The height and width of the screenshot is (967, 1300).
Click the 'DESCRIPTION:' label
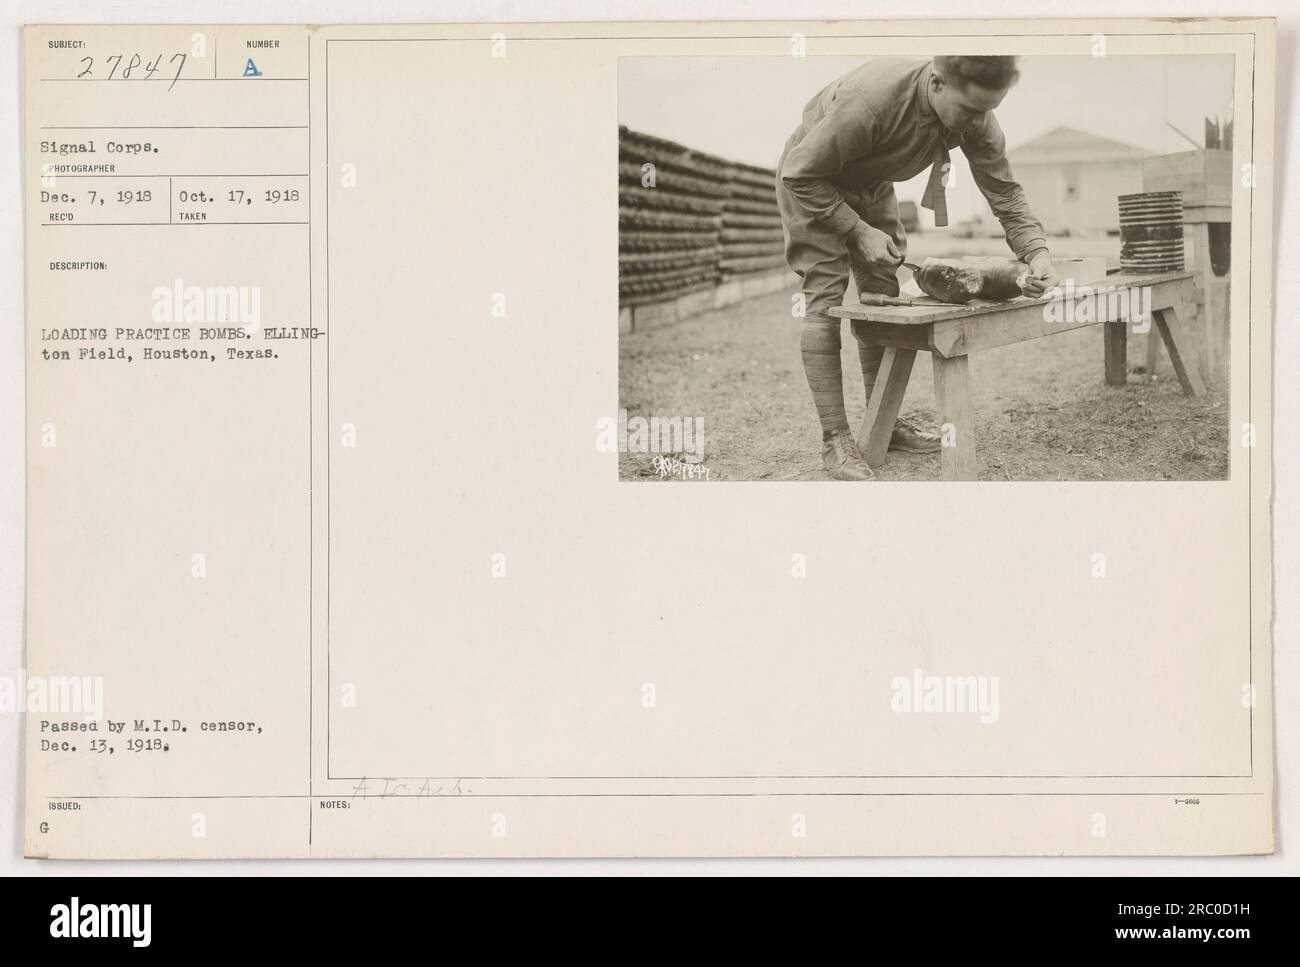pos(78,267)
